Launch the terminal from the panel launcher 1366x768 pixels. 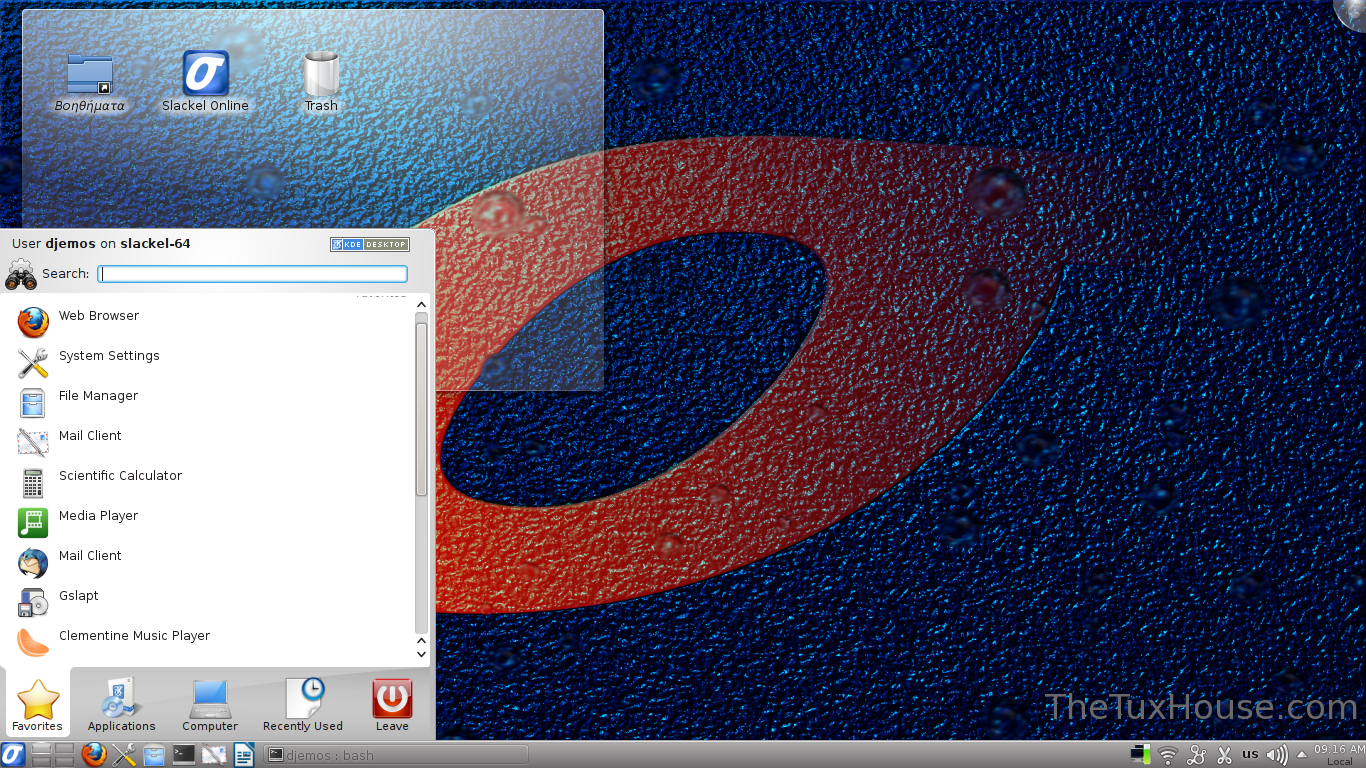(x=184, y=754)
